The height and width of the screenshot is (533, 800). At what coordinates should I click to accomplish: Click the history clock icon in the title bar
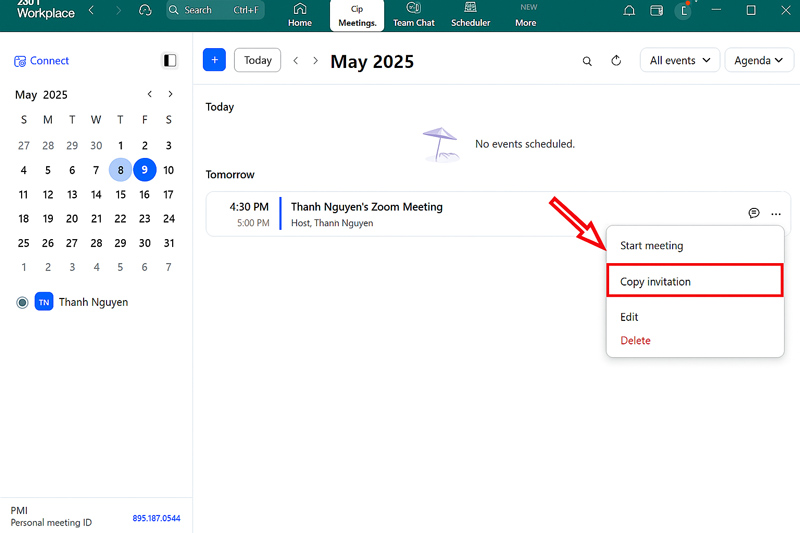[x=145, y=10]
